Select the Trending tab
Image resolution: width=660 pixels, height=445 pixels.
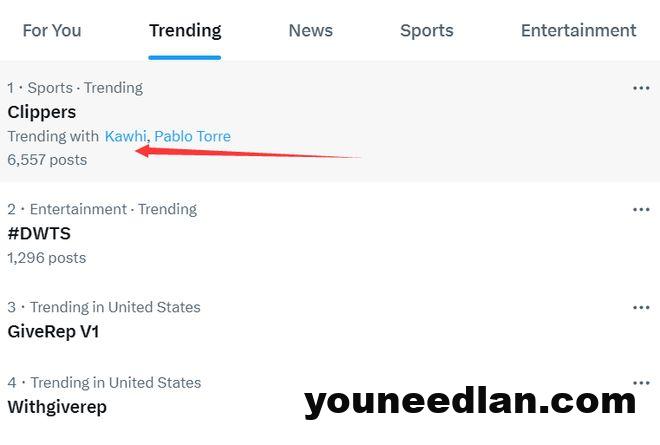coord(185,31)
